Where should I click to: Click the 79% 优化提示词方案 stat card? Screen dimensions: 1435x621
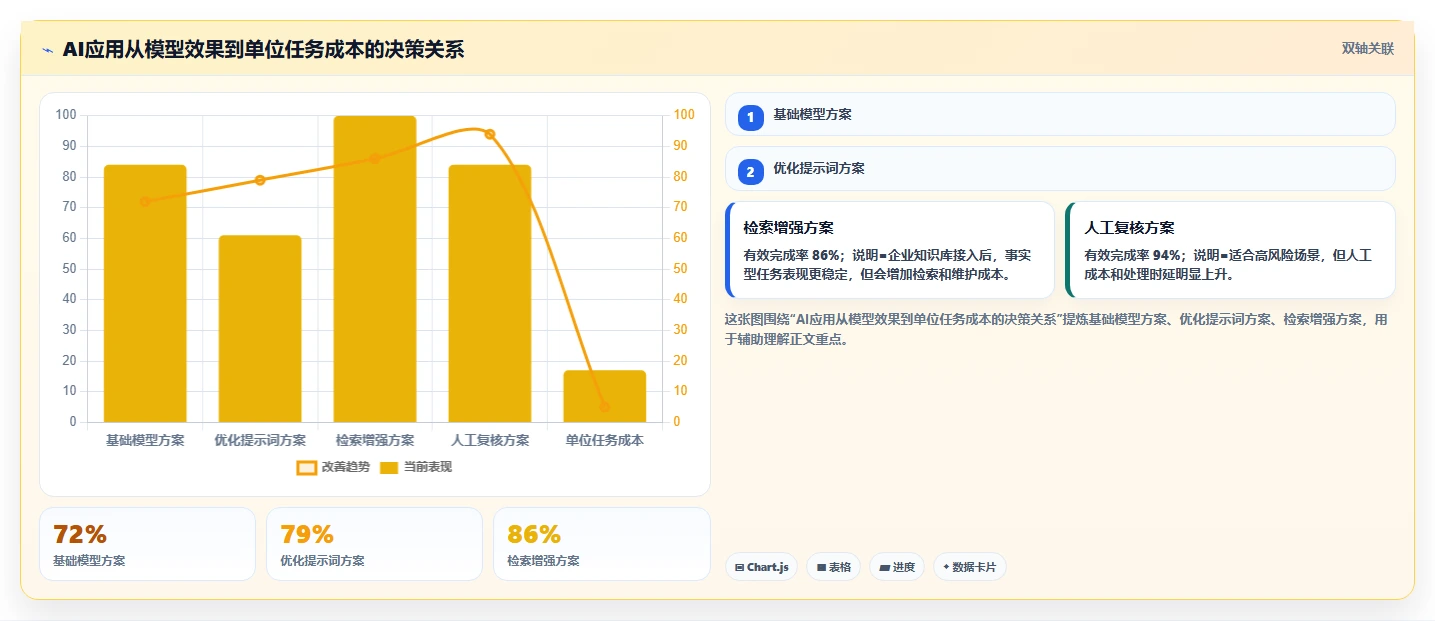[x=374, y=544]
